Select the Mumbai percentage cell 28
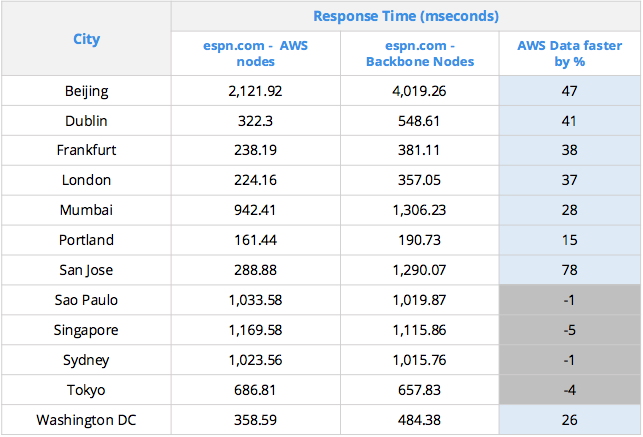 pyautogui.click(x=570, y=210)
